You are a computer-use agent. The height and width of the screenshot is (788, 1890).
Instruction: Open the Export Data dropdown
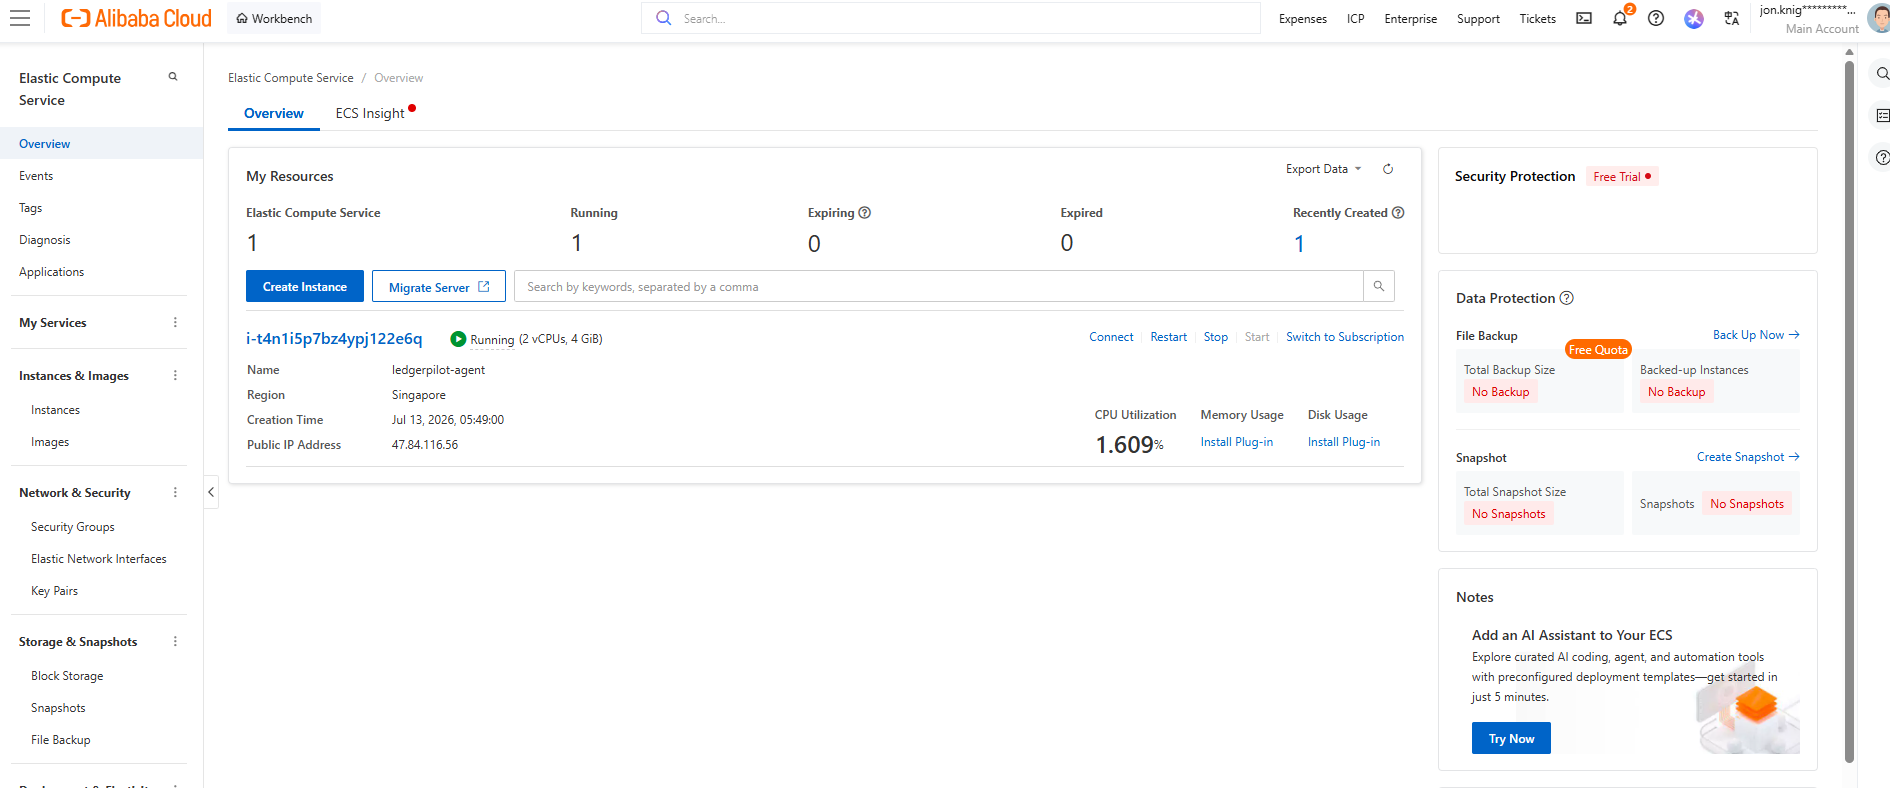coord(1323,169)
